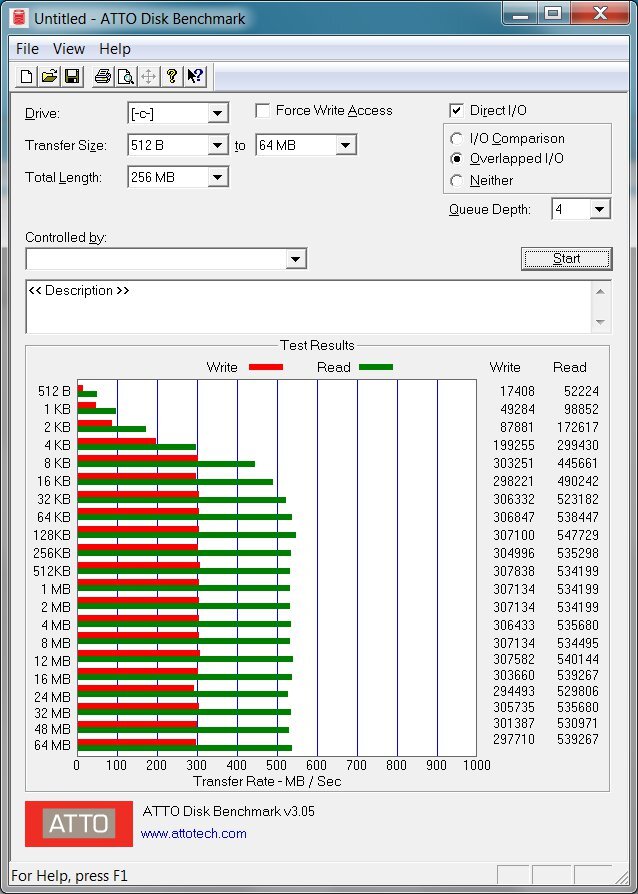Screen dimensions: 638x894
Task: Click the Save floppy disk icon
Action: (x=72, y=76)
